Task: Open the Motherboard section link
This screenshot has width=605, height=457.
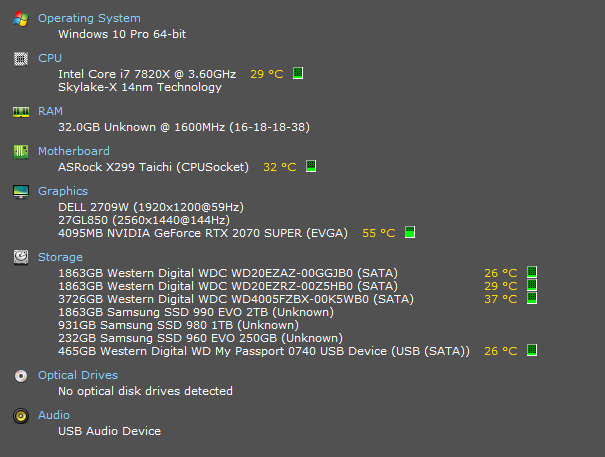Action: (74, 151)
